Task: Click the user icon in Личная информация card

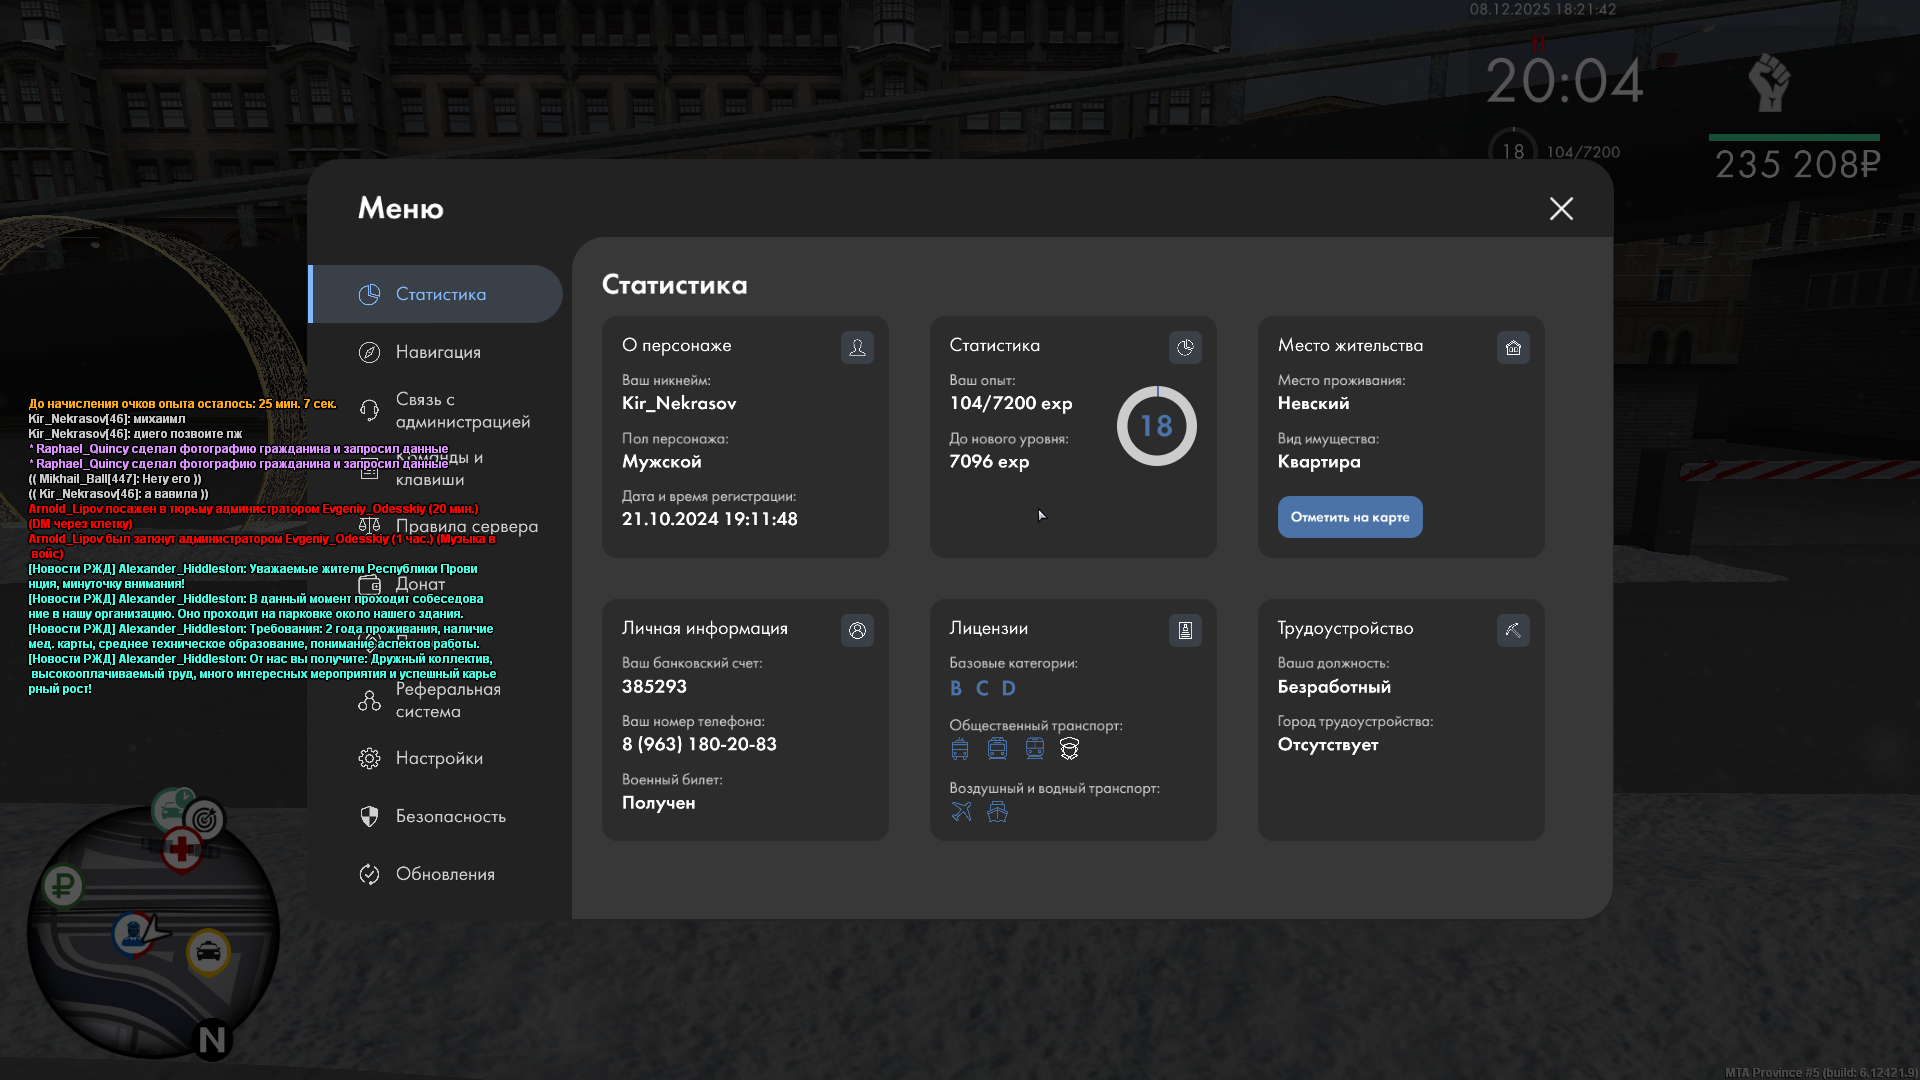Action: click(x=857, y=630)
